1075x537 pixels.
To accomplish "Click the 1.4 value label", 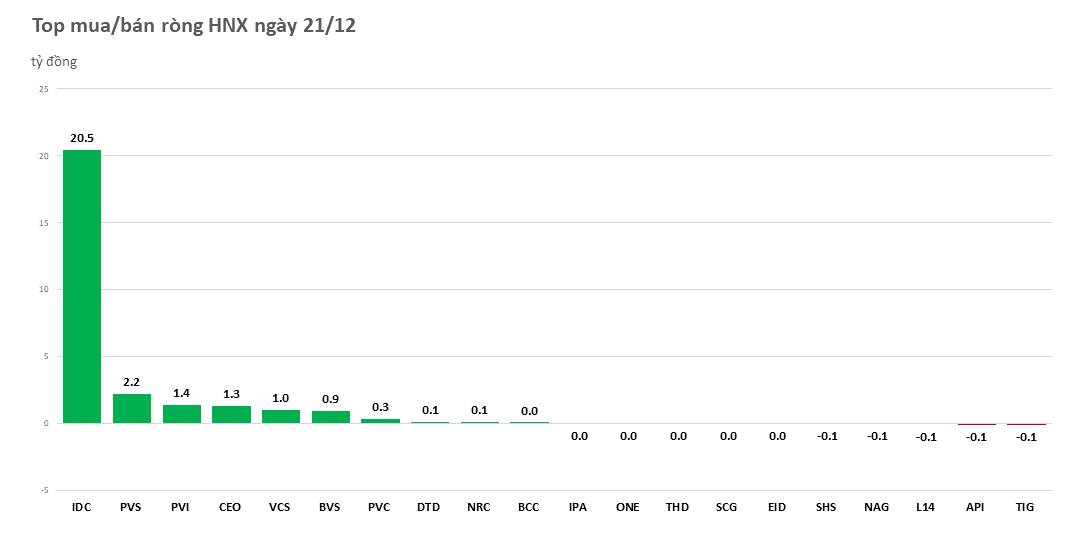I will pos(181,393).
